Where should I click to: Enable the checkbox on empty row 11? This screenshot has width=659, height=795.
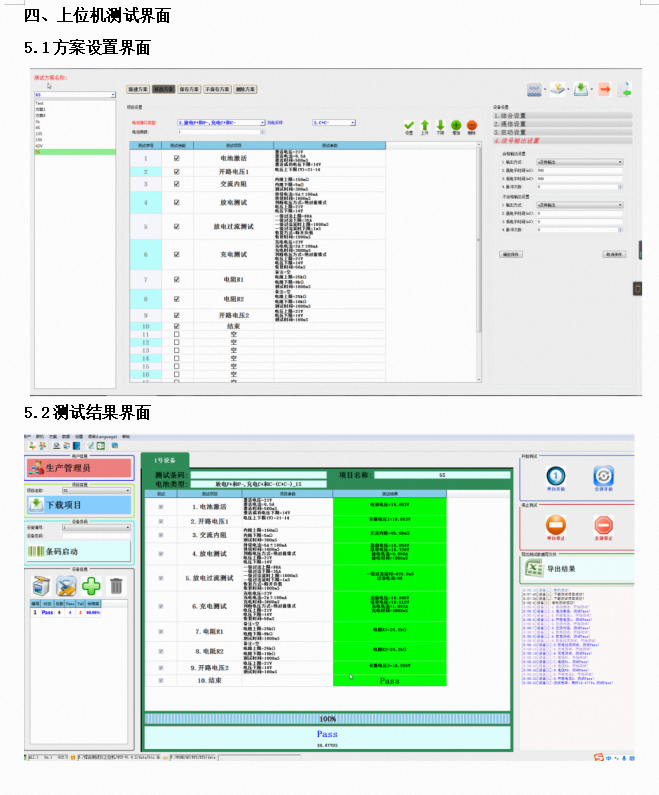[x=177, y=335]
